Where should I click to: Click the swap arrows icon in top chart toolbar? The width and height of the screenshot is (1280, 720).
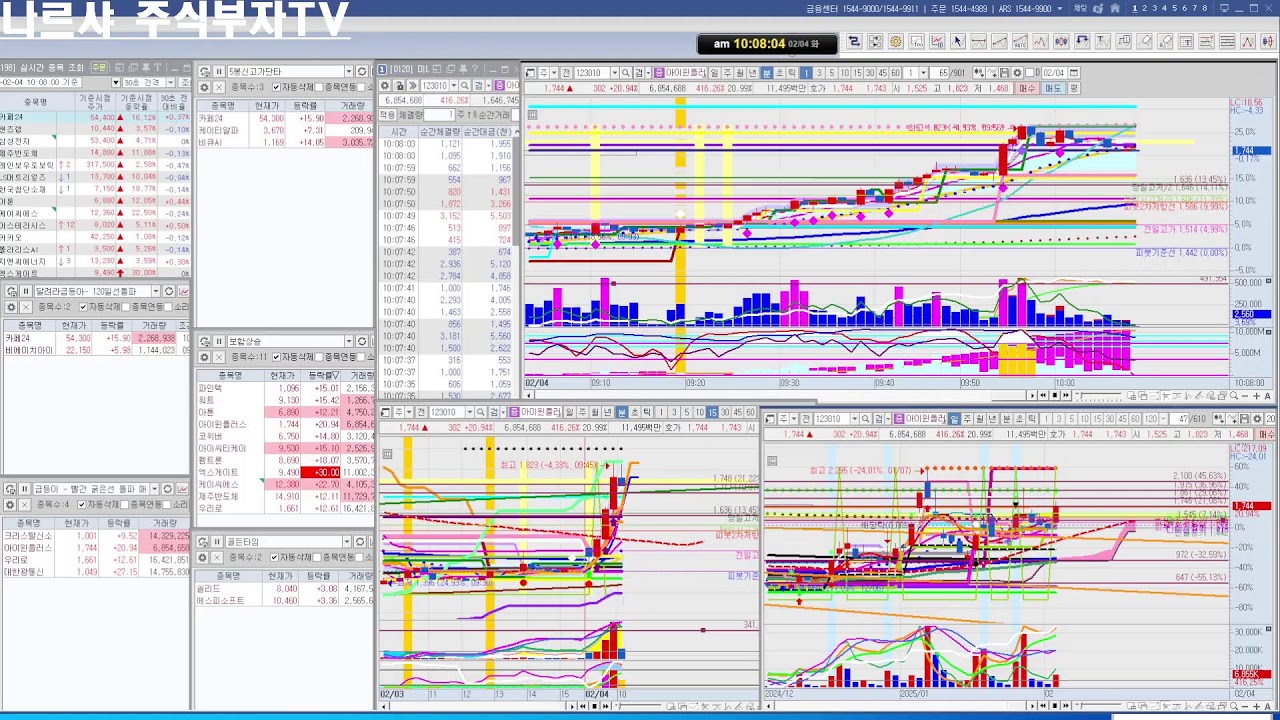click(854, 41)
